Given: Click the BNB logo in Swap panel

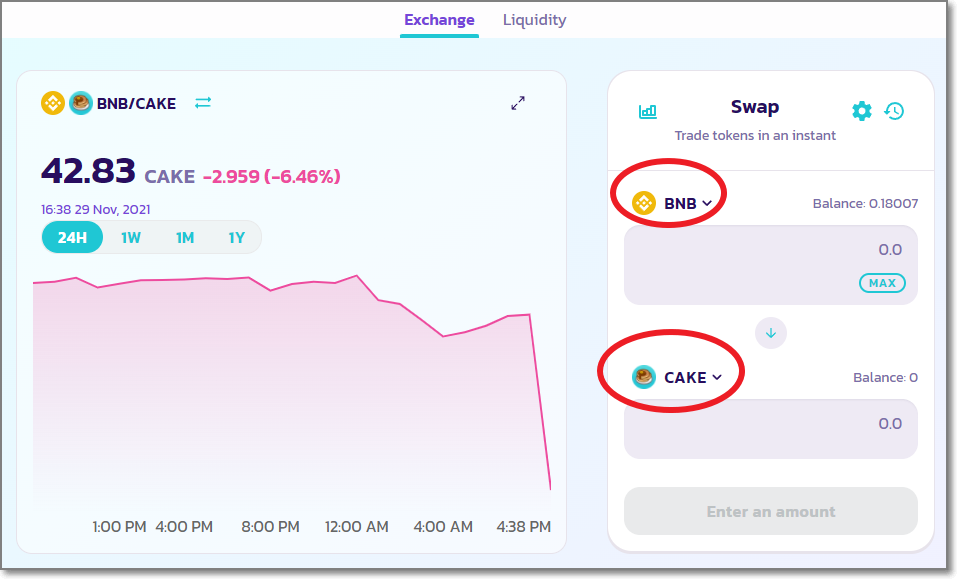Looking at the screenshot, I should click(644, 203).
